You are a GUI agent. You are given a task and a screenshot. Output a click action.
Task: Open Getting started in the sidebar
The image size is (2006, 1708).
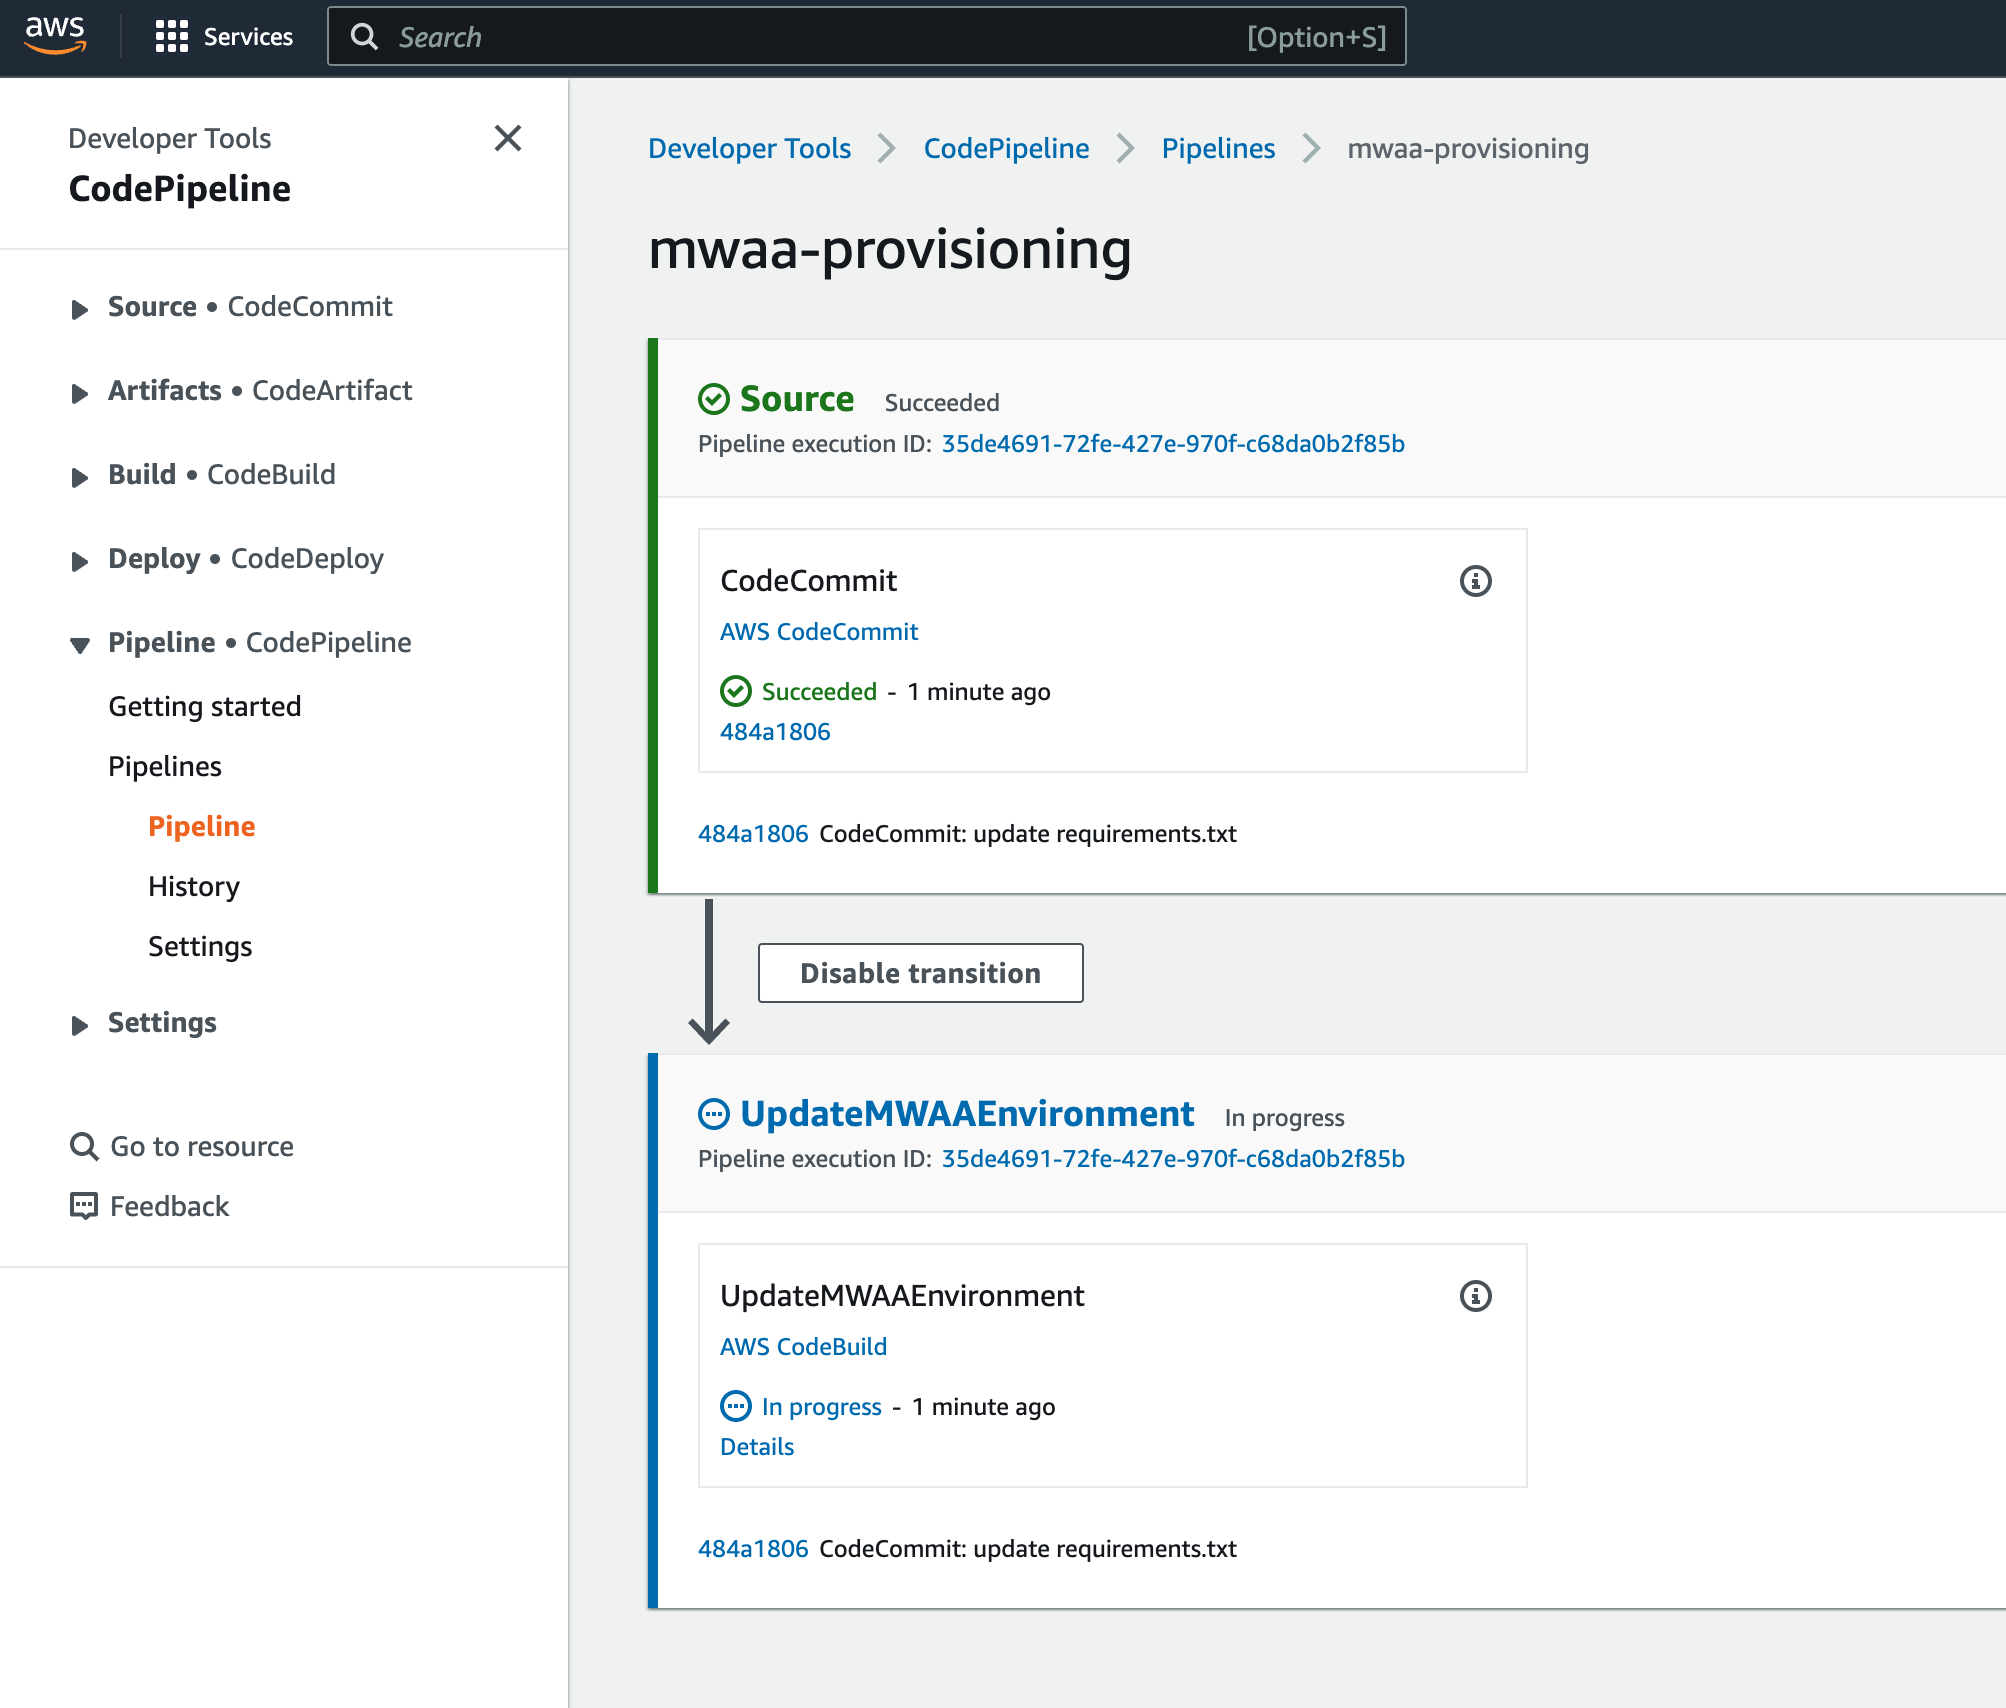tap(205, 706)
